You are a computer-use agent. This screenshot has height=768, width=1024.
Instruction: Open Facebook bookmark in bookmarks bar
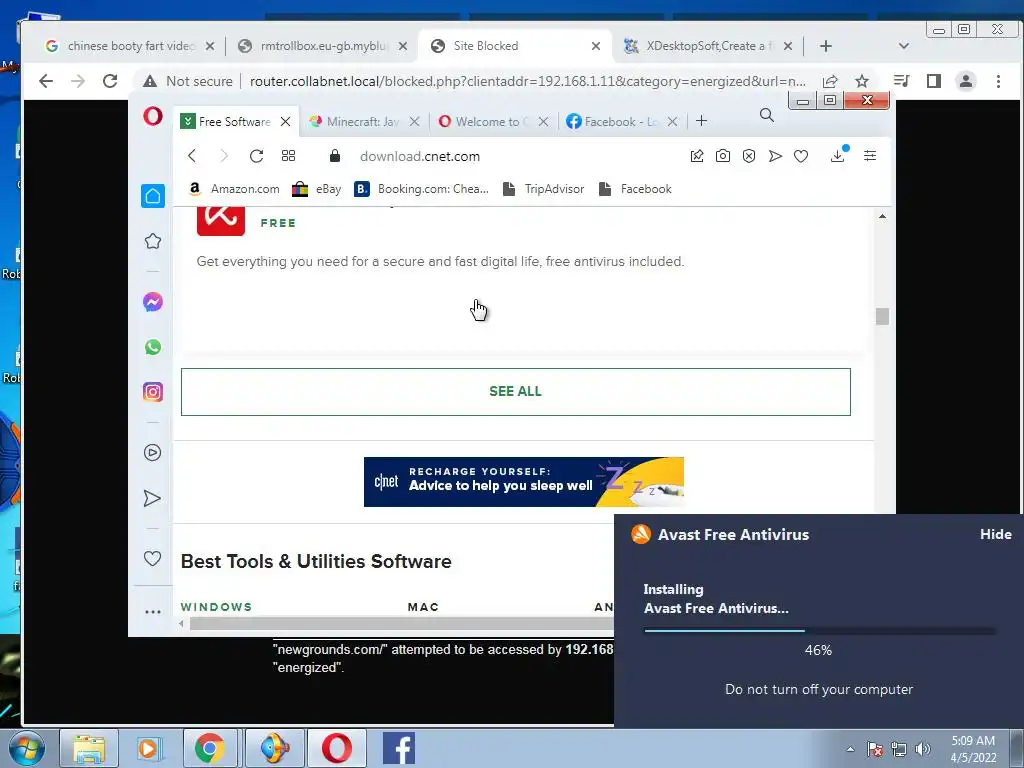pyautogui.click(x=635, y=189)
